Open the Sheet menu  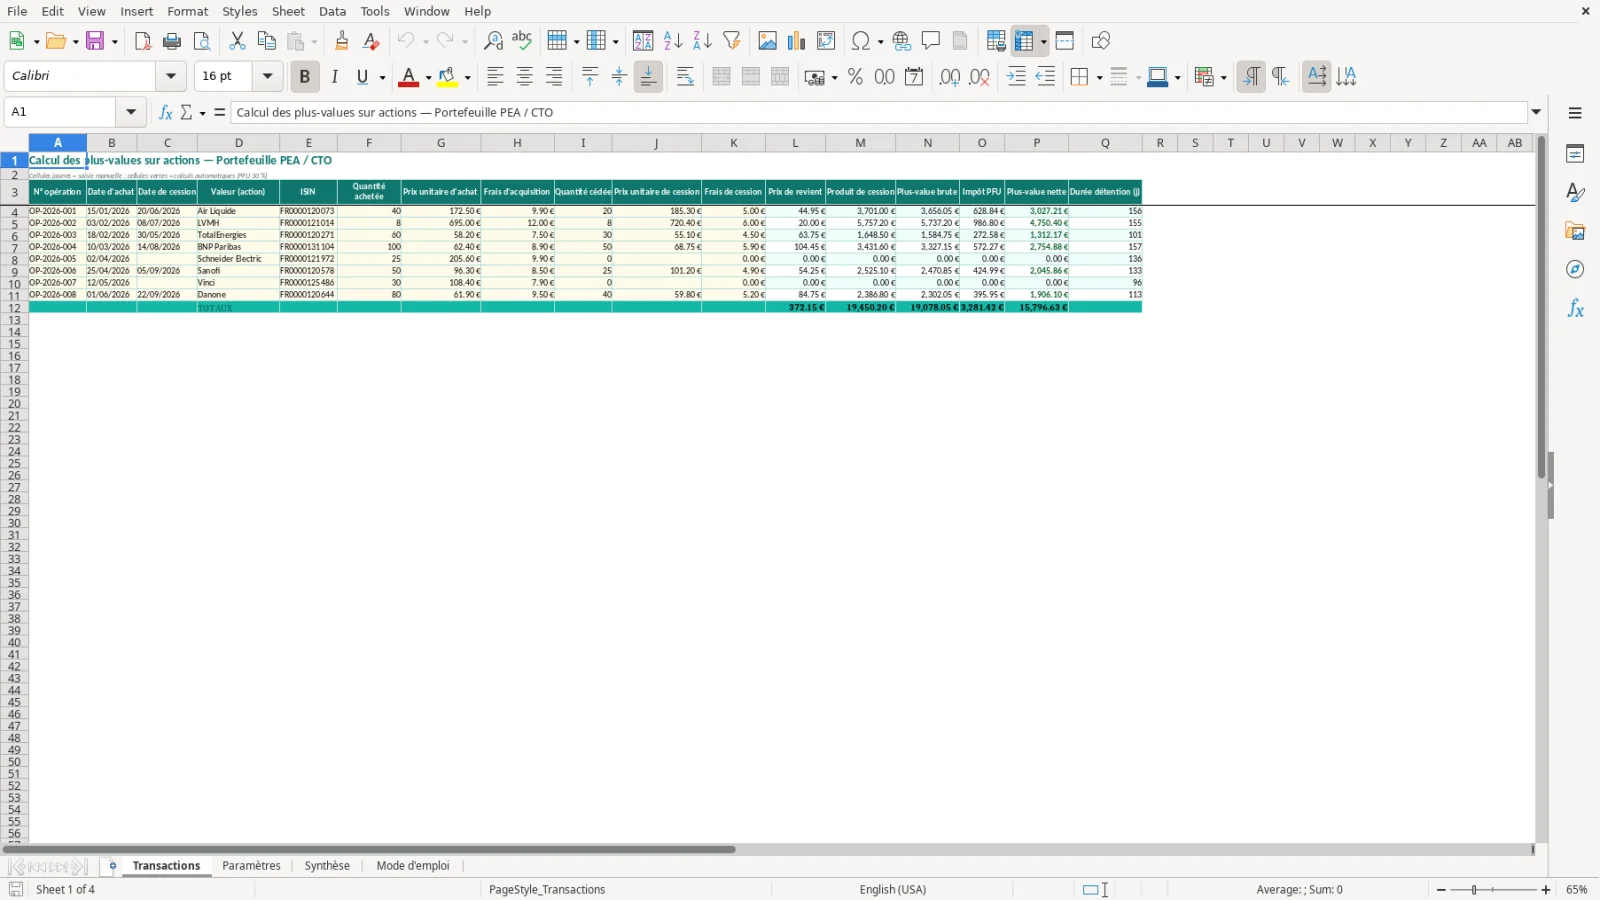288,11
